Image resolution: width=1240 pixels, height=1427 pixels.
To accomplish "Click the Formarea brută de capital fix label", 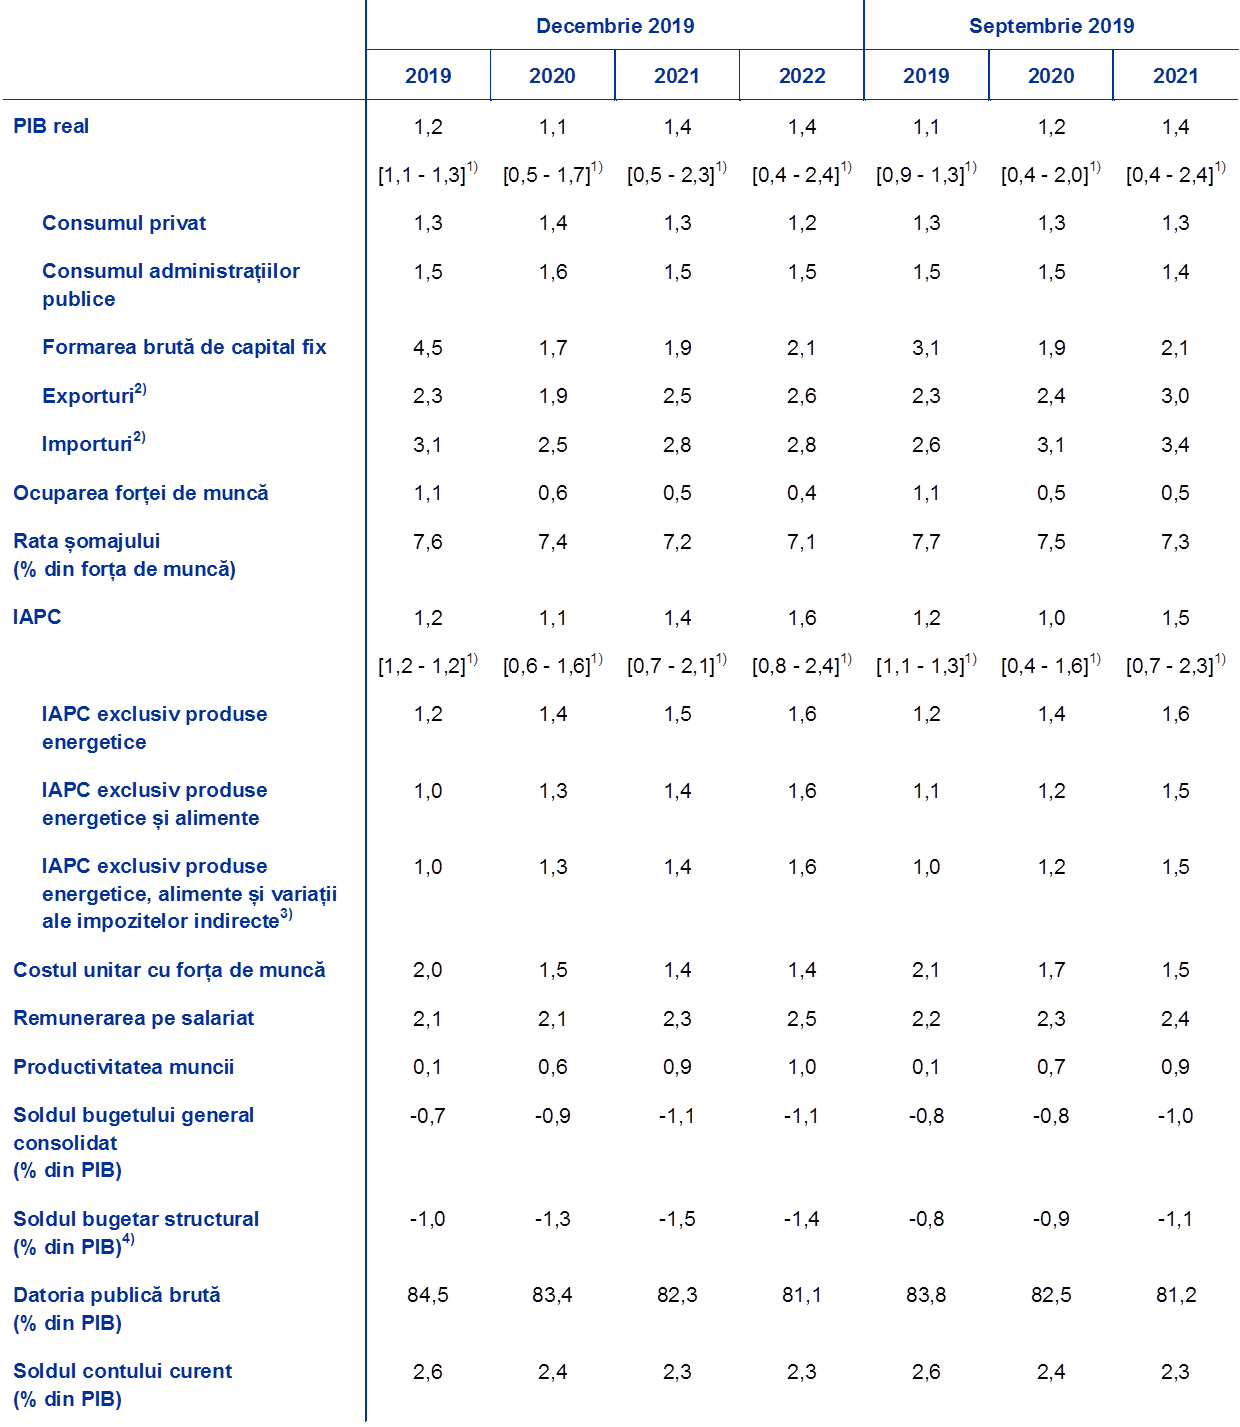I will point(184,347).
